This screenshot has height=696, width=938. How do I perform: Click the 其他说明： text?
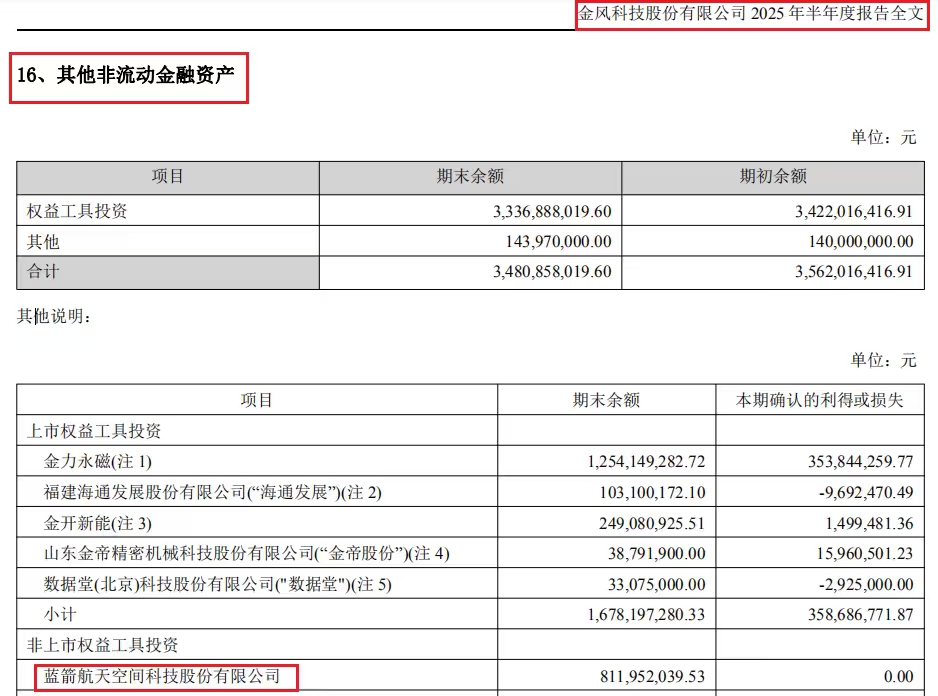pyautogui.click(x=54, y=316)
